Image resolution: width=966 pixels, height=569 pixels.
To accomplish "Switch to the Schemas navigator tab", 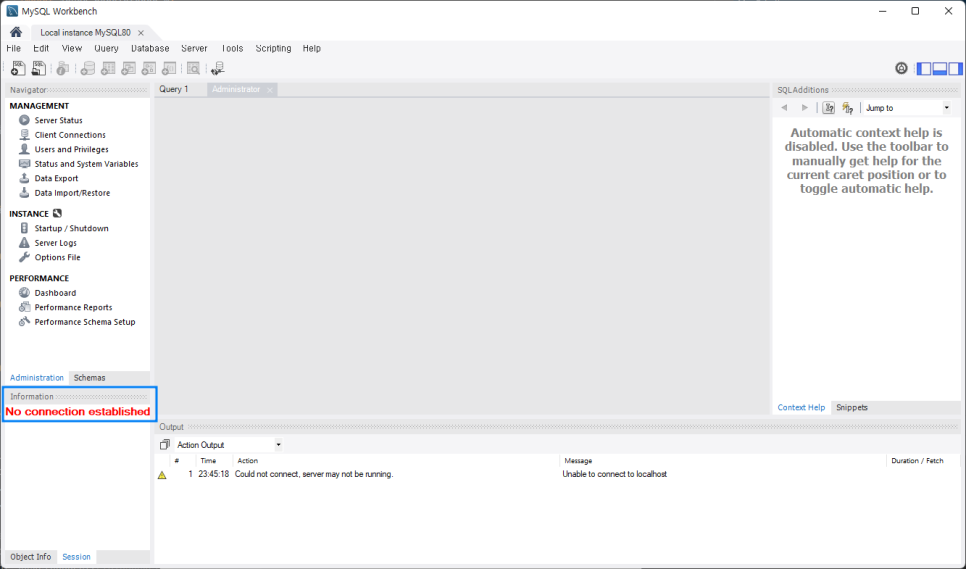I will tap(89, 377).
